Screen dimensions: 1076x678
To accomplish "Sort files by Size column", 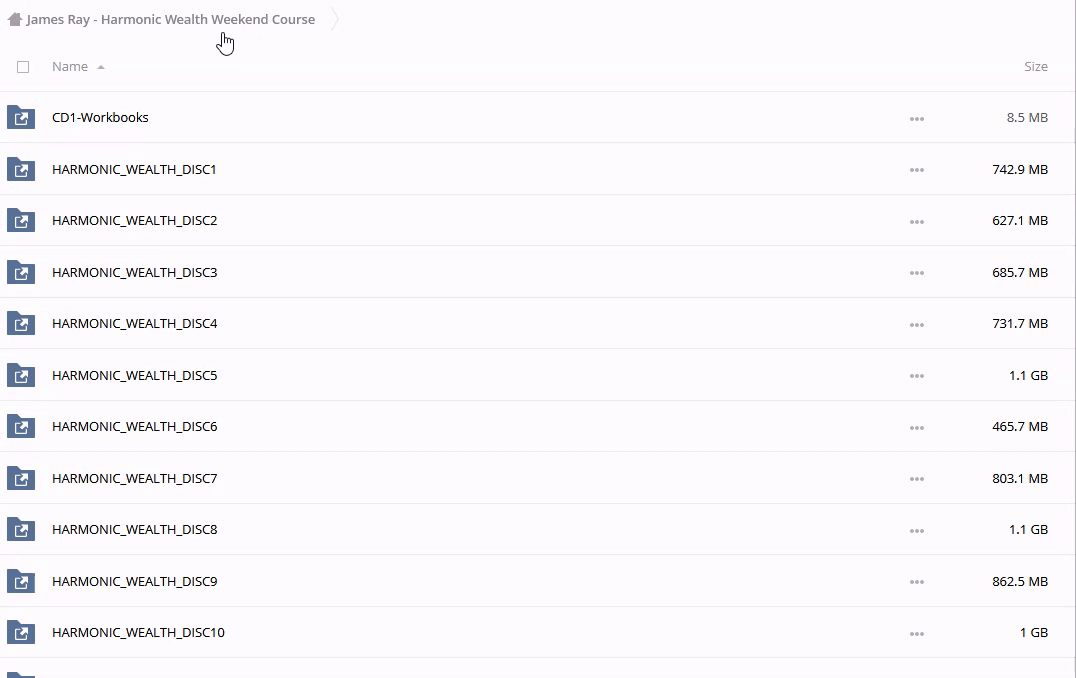I will 1035,67.
